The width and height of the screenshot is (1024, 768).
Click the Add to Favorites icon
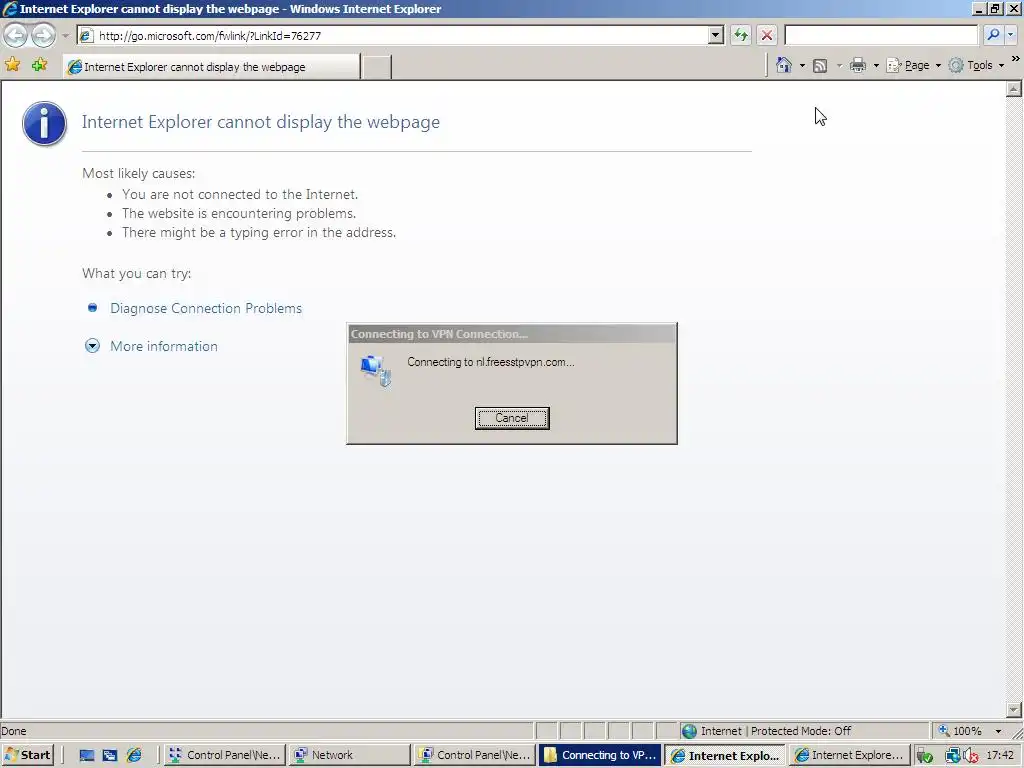40,65
